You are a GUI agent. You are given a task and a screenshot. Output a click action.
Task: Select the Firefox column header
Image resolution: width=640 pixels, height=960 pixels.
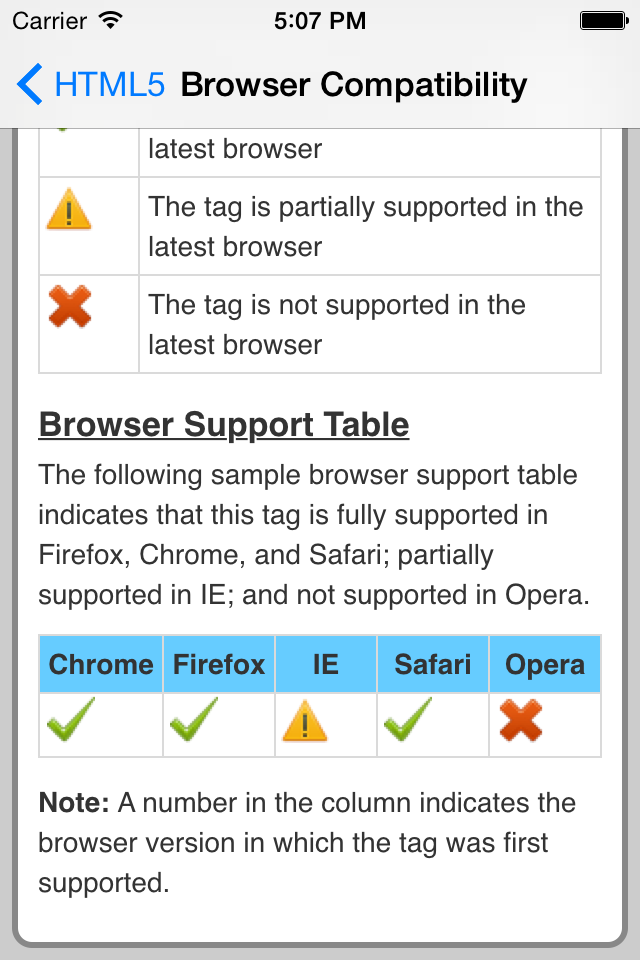click(219, 664)
